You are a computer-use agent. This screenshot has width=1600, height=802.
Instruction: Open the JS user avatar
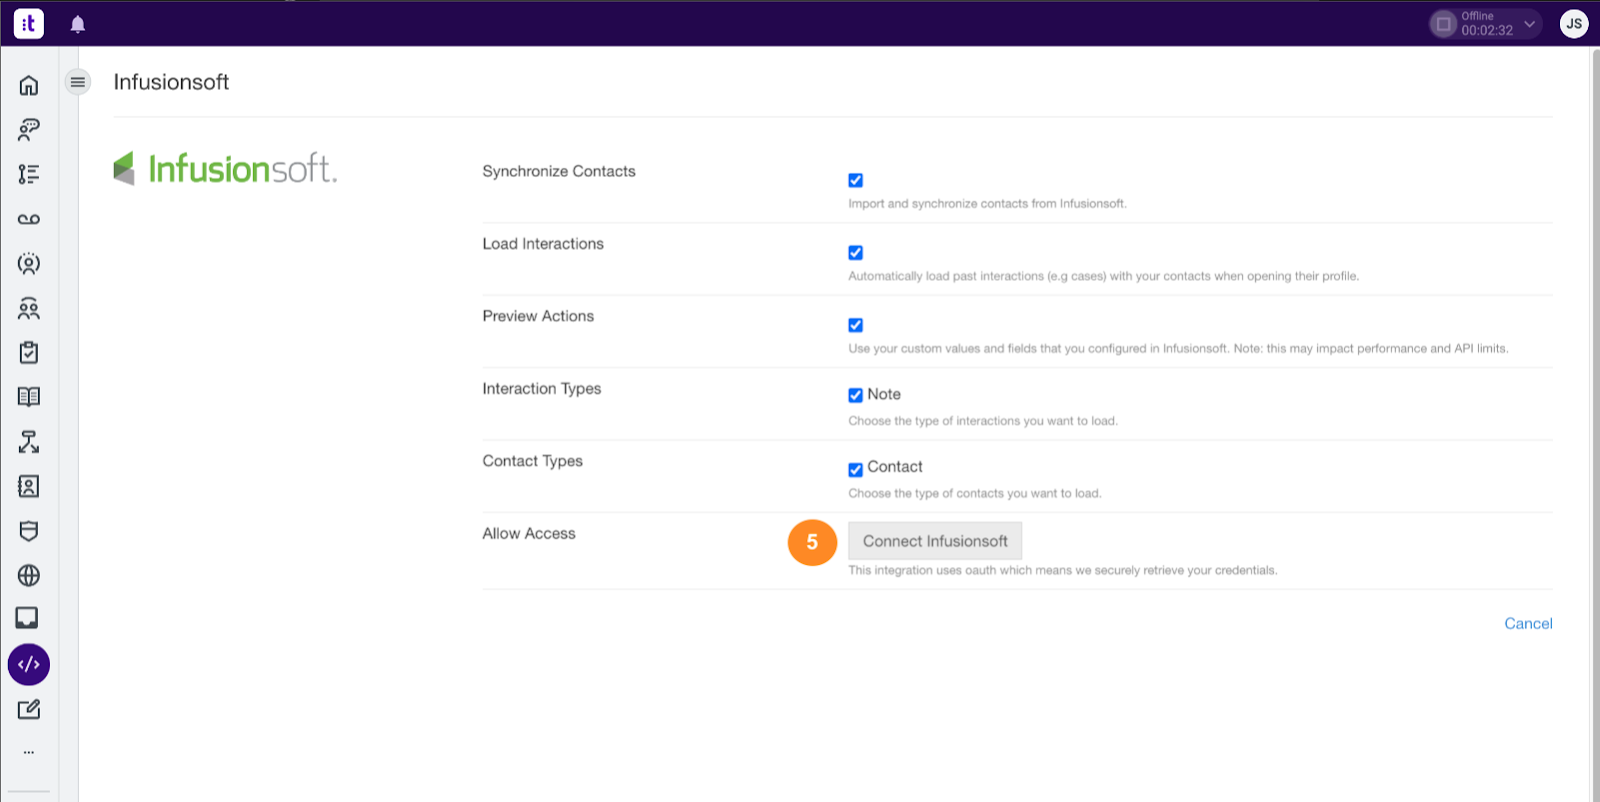[1574, 23]
